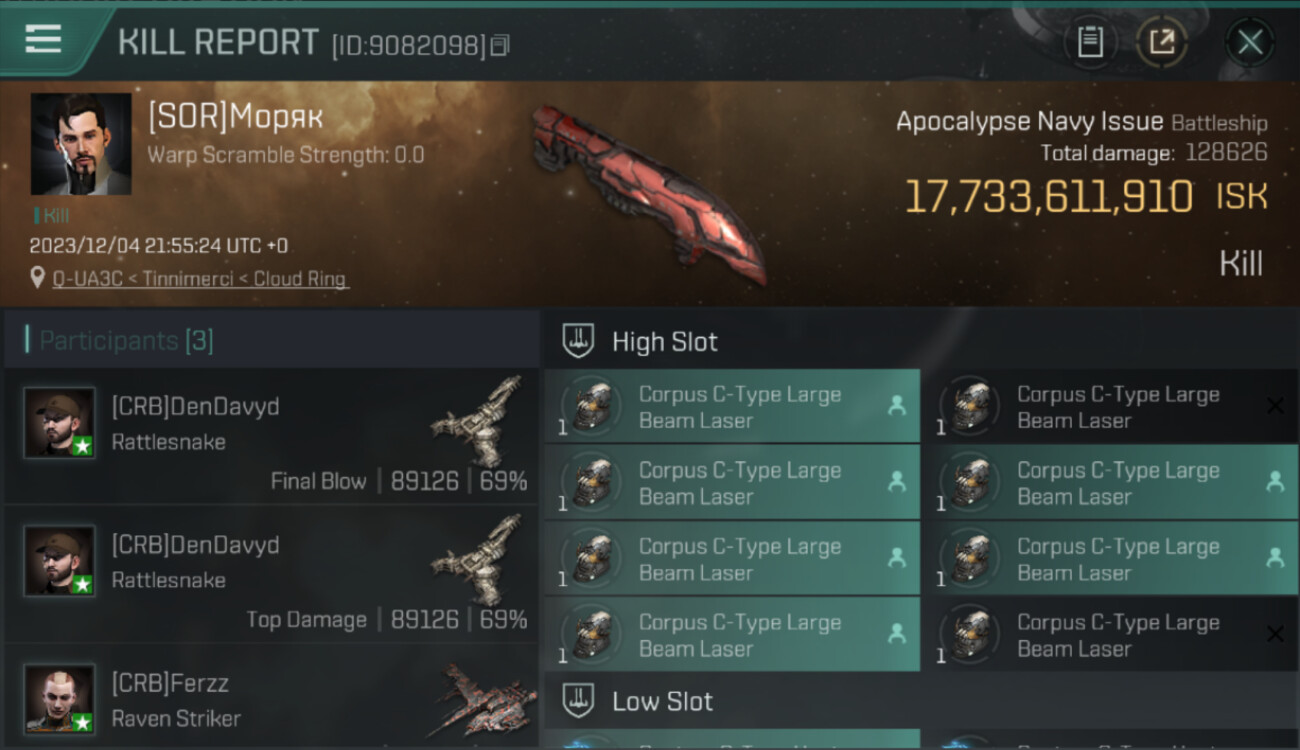Viewport: 1300px width, 750px height.
Task: Click the Participants [3] header
Action: point(126,341)
